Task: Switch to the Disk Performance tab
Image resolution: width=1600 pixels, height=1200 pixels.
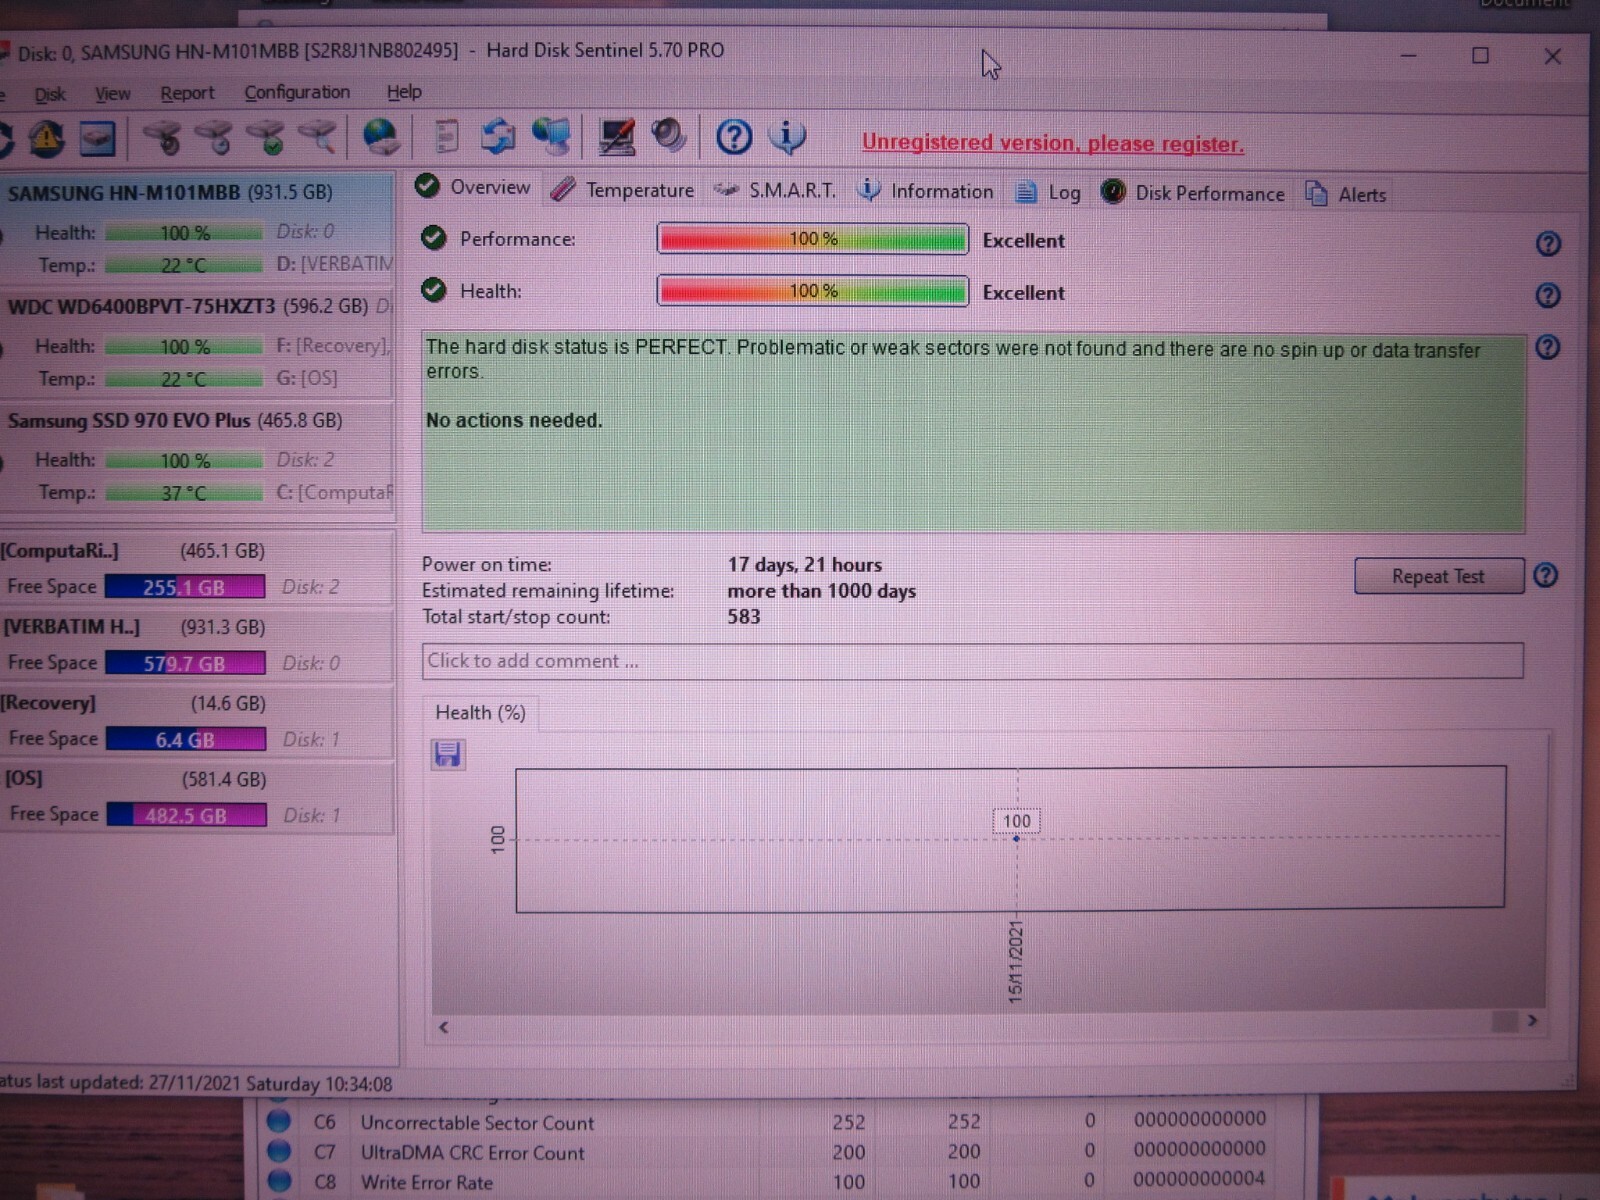Action: tap(1193, 192)
